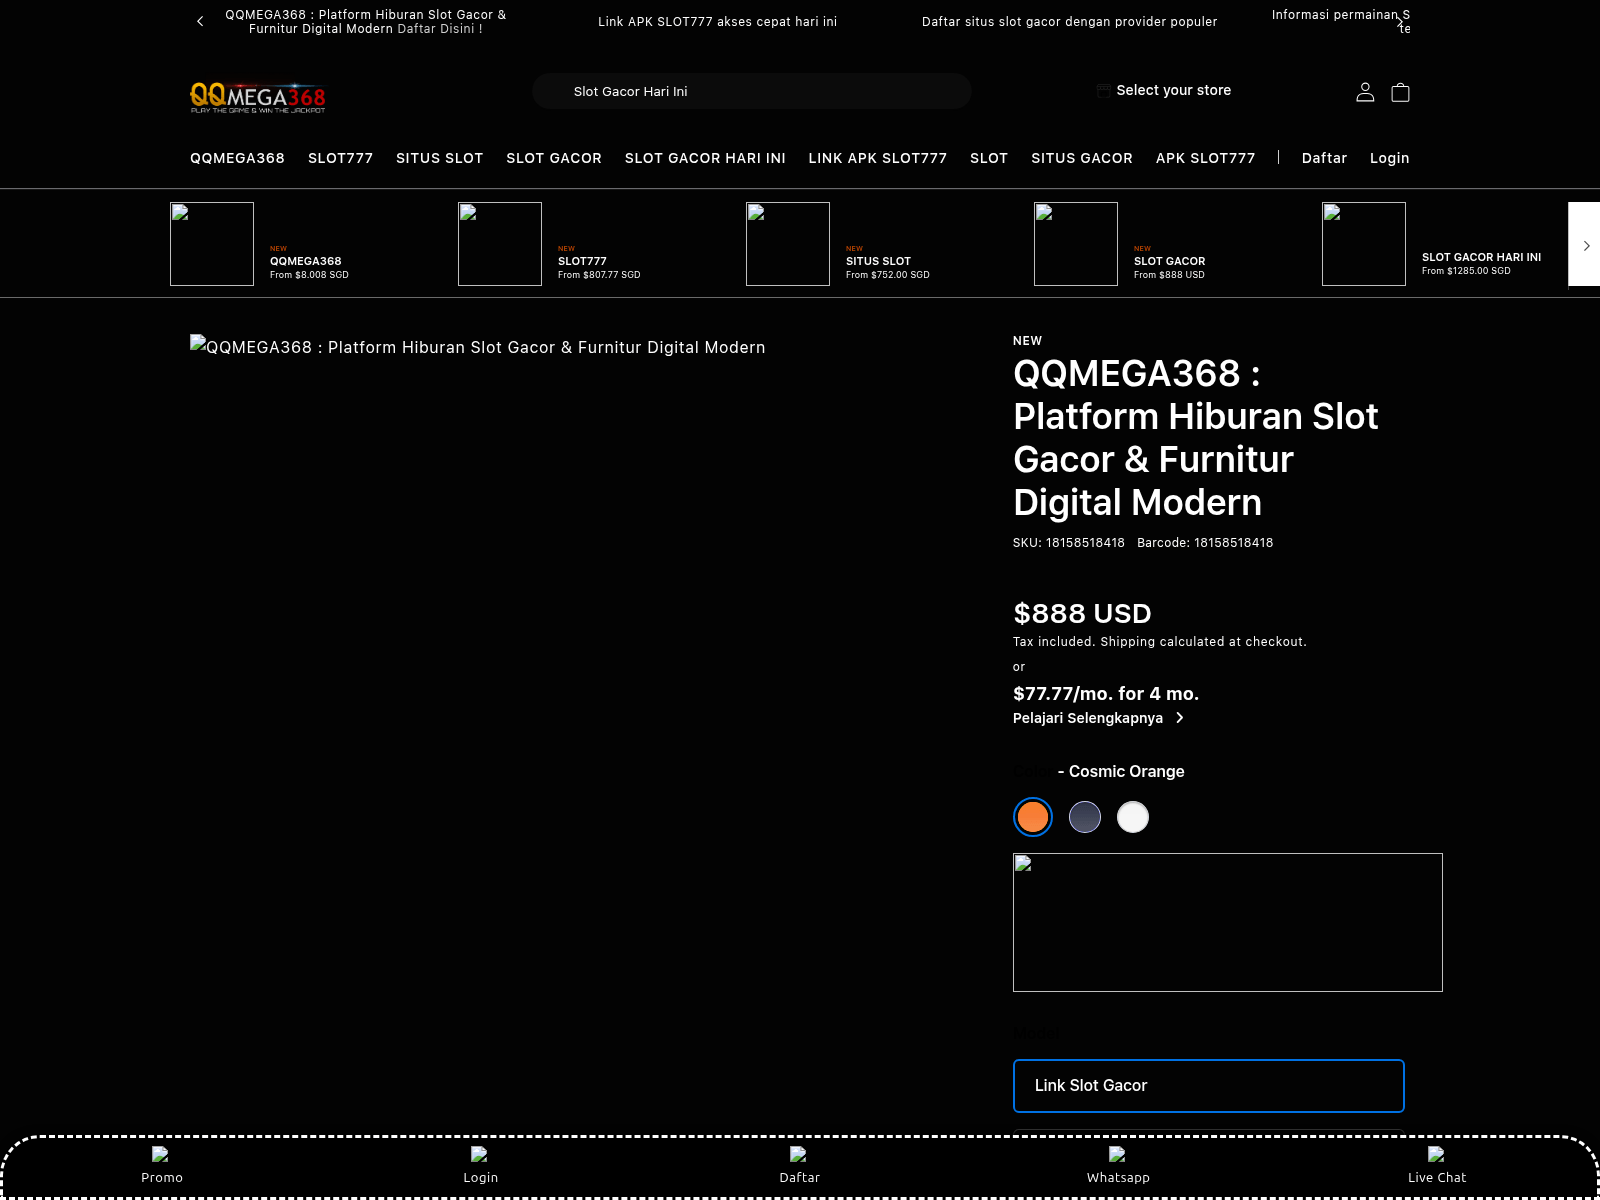Click the banner image below color swatches

click(x=1228, y=922)
